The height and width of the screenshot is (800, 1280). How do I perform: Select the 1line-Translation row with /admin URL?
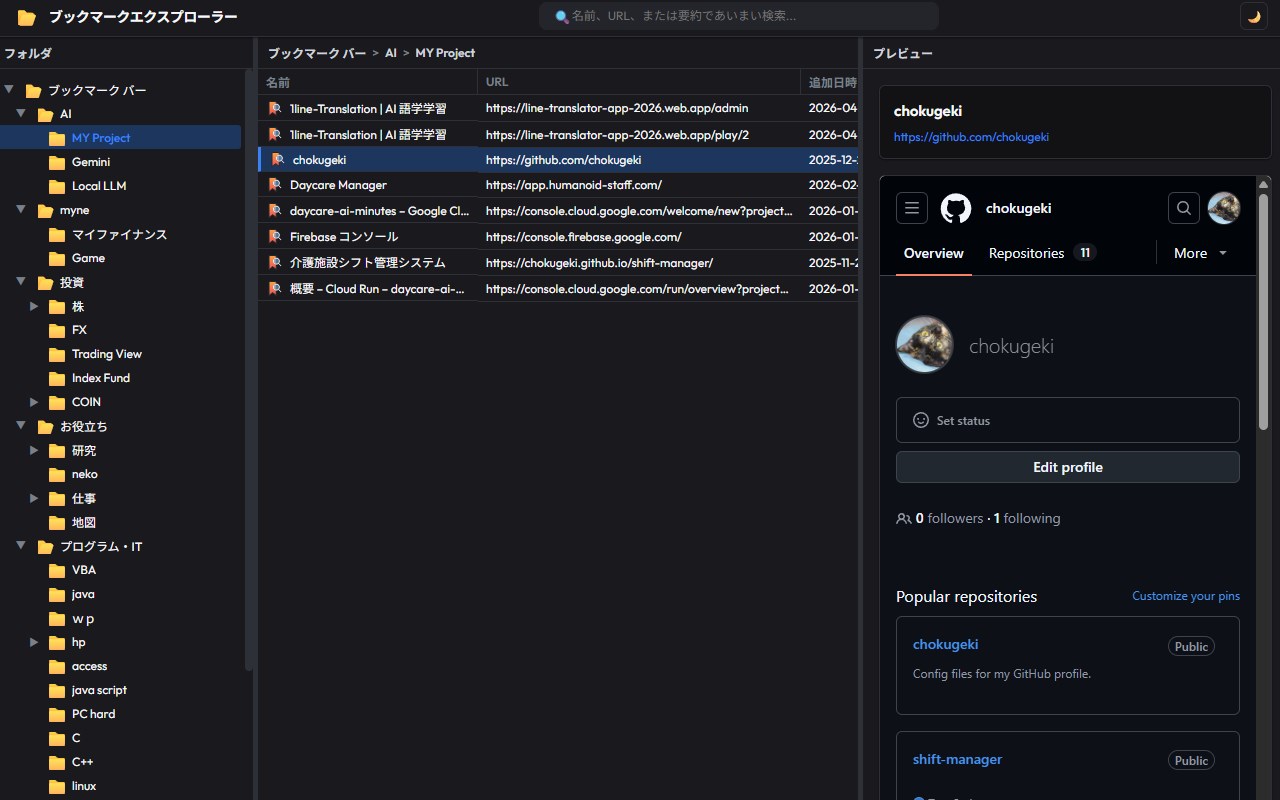coord(558,108)
